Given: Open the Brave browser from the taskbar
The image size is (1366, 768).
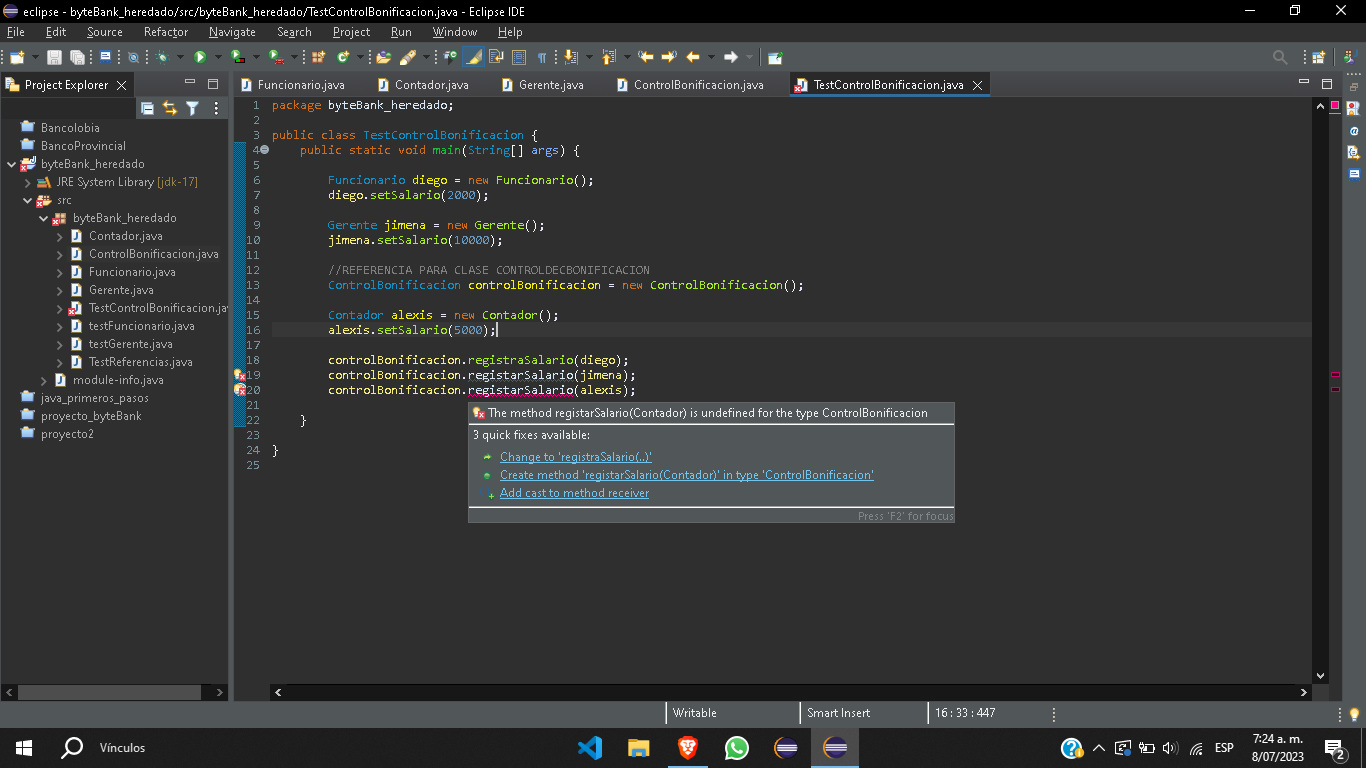Looking at the screenshot, I should (x=688, y=747).
